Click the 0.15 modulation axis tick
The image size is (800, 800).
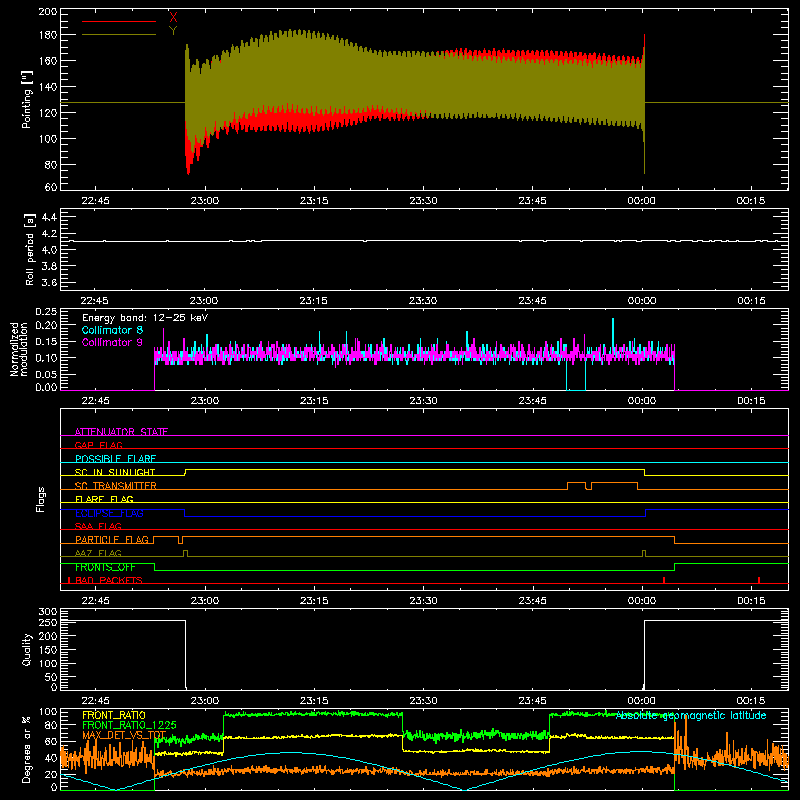point(46,341)
